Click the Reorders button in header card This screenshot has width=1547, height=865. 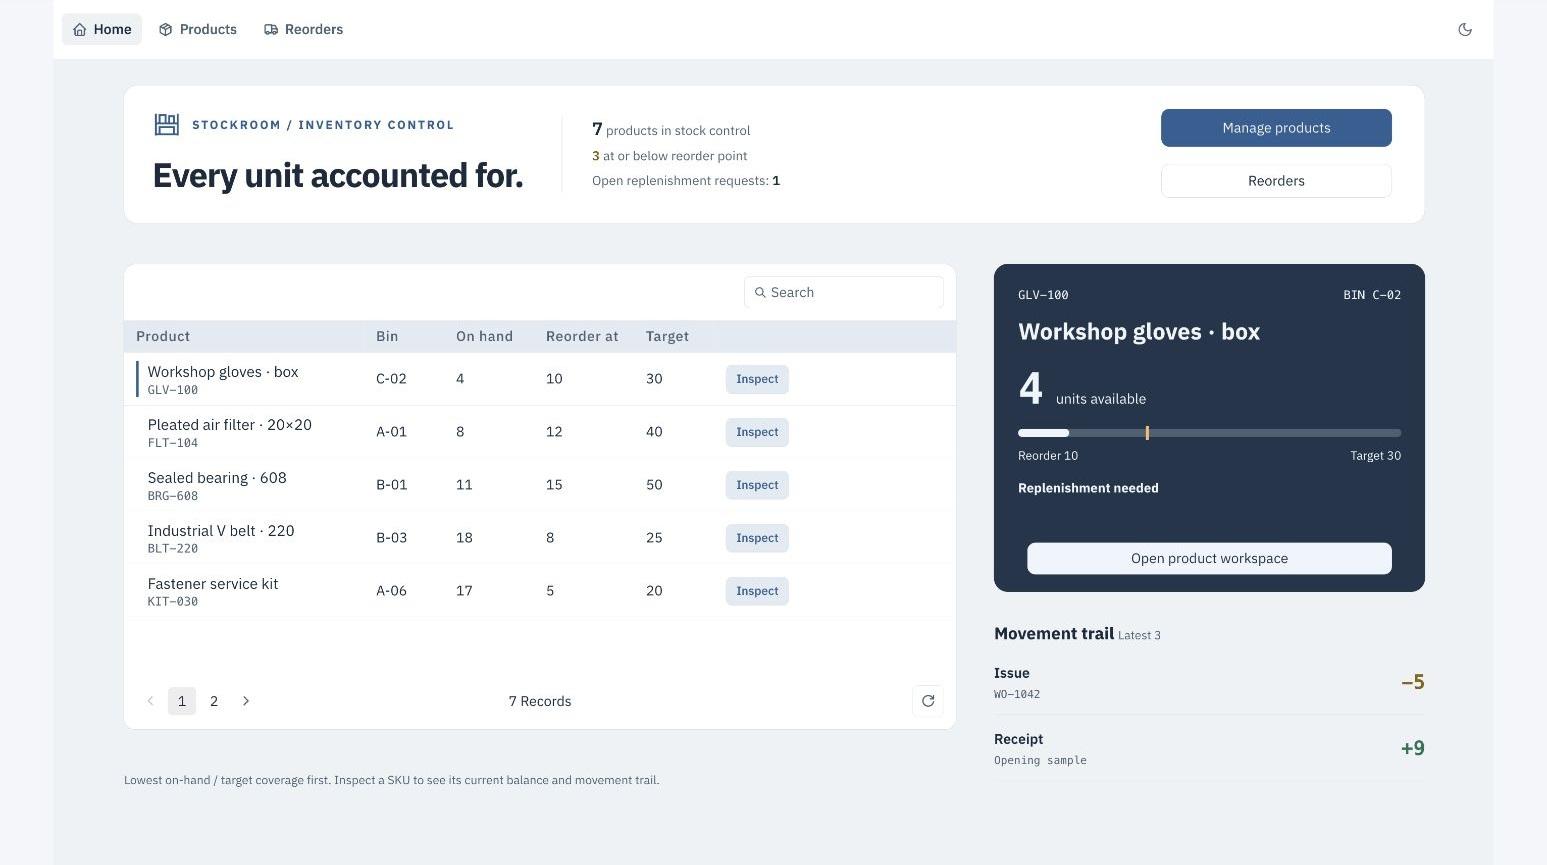[x=1276, y=181]
